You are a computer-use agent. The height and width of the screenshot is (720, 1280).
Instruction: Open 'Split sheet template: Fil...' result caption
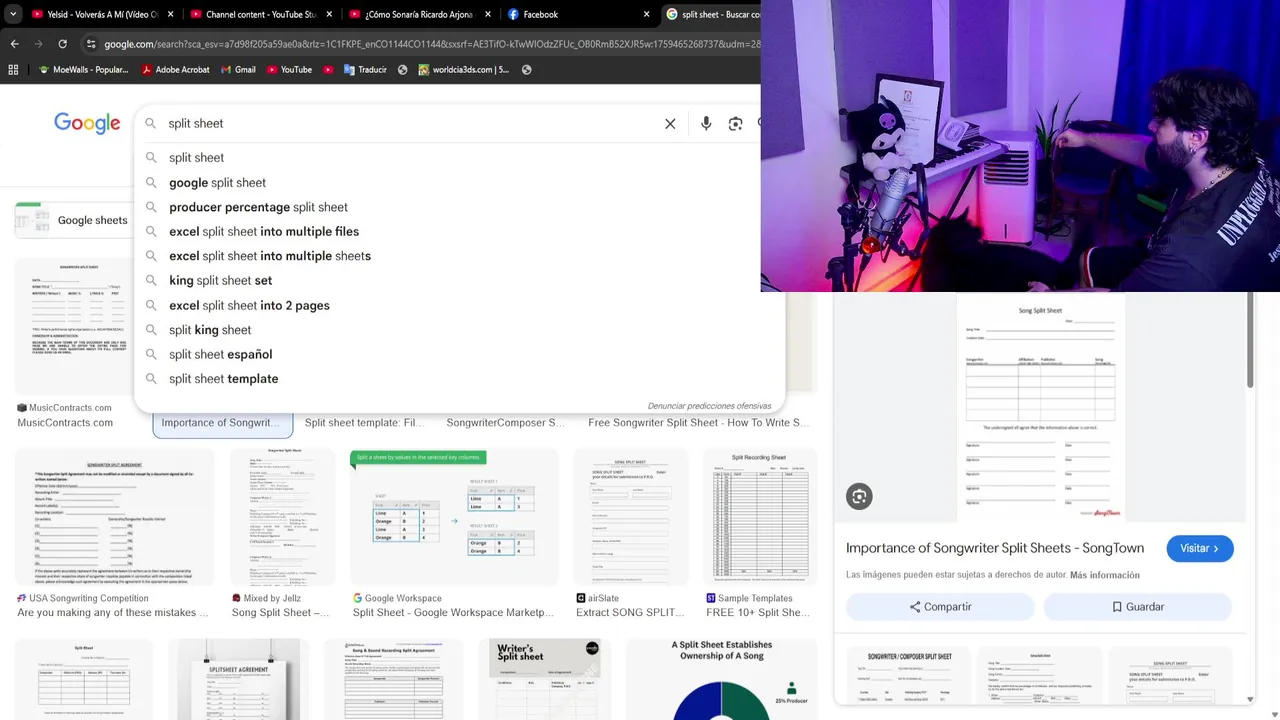coord(365,423)
